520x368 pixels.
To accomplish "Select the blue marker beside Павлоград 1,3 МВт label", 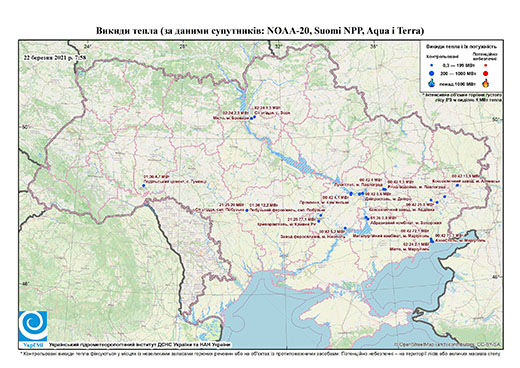I will (x=385, y=189).
